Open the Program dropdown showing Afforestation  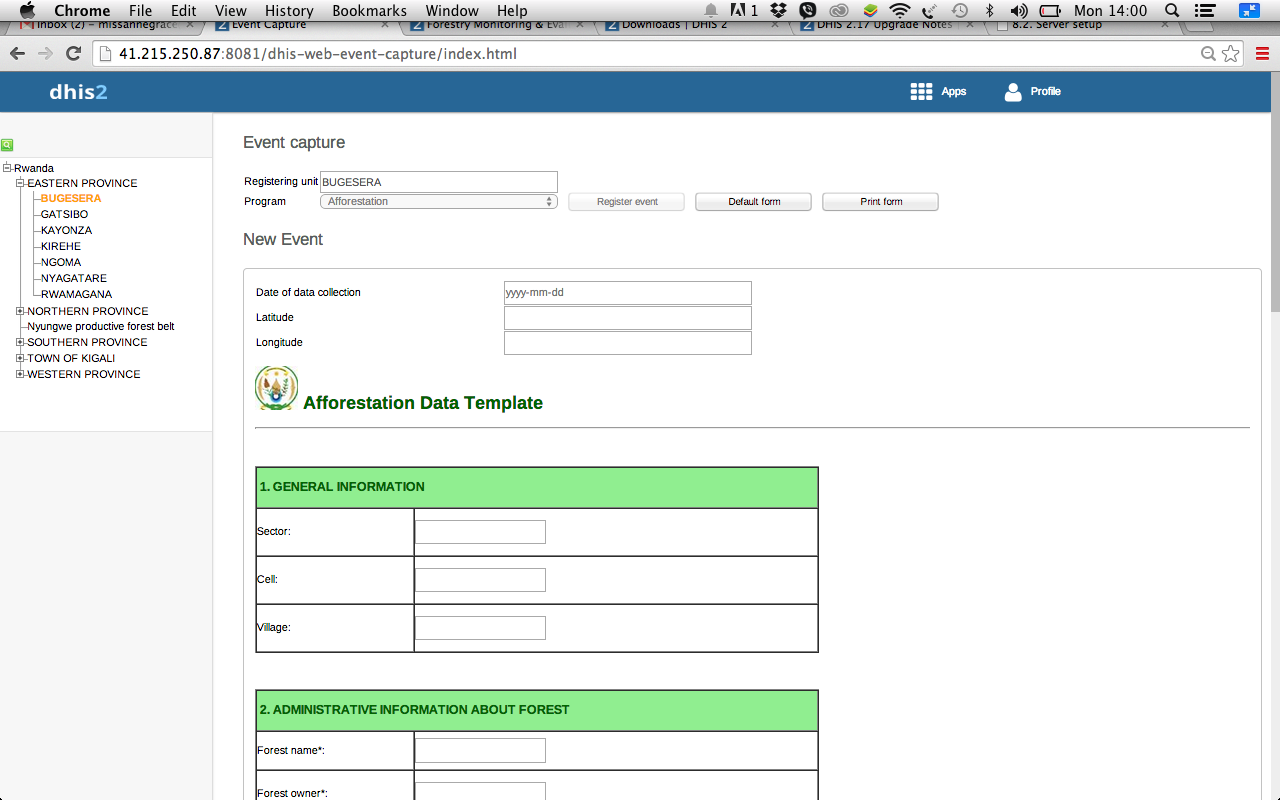click(x=438, y=201)
